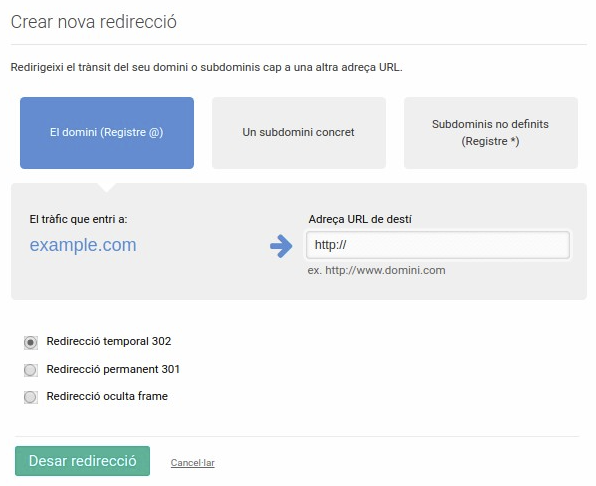Image resolution: width=596 pixels, height=486 pixels.
Task: Click the Desar redirecció button
Action: [x=82, y=461]
